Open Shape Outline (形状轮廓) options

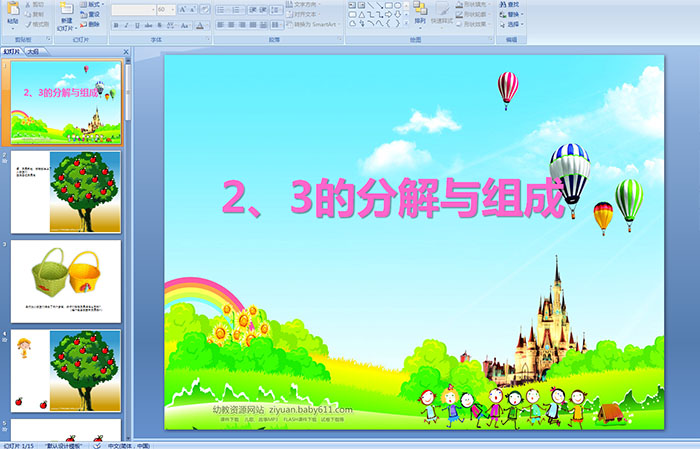[473, 14]
